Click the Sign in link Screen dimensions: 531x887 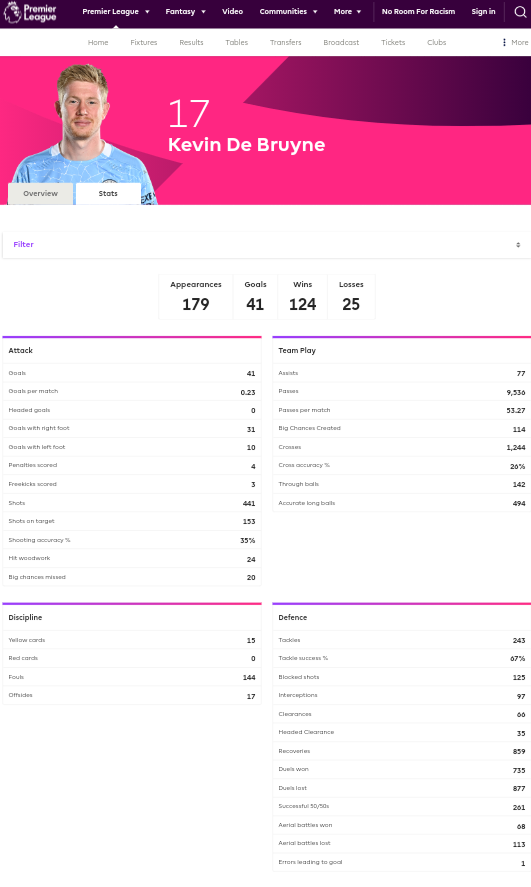point(483,12)
